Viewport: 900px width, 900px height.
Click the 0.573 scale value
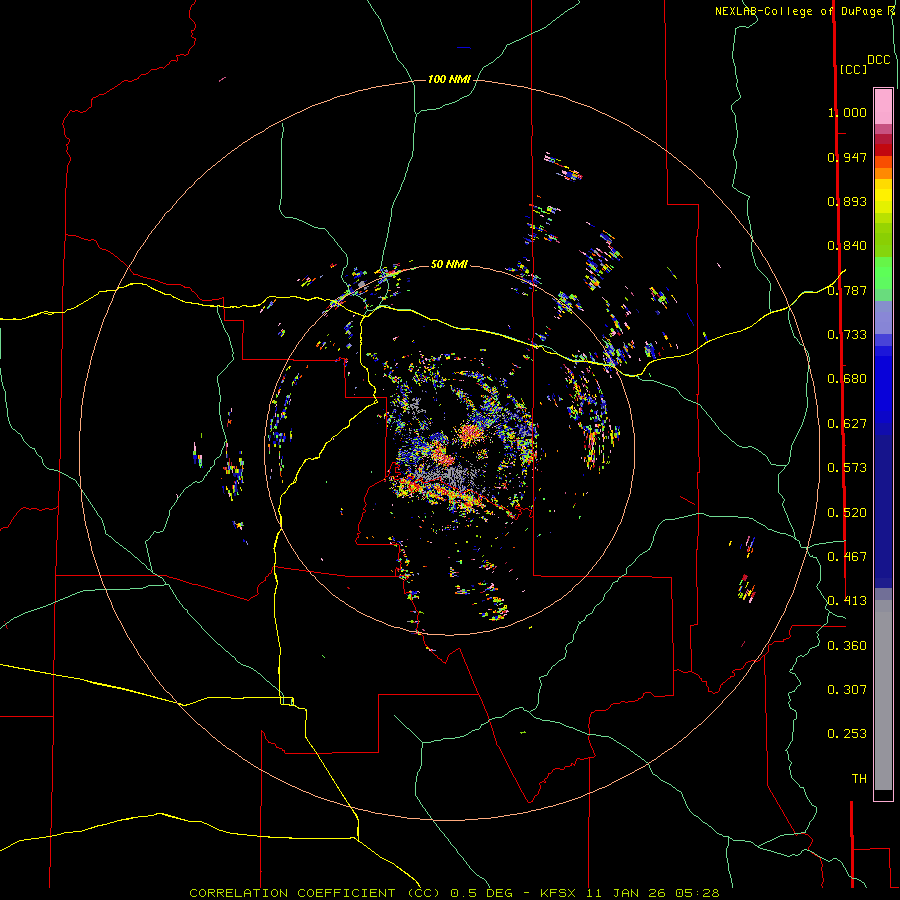847,468
